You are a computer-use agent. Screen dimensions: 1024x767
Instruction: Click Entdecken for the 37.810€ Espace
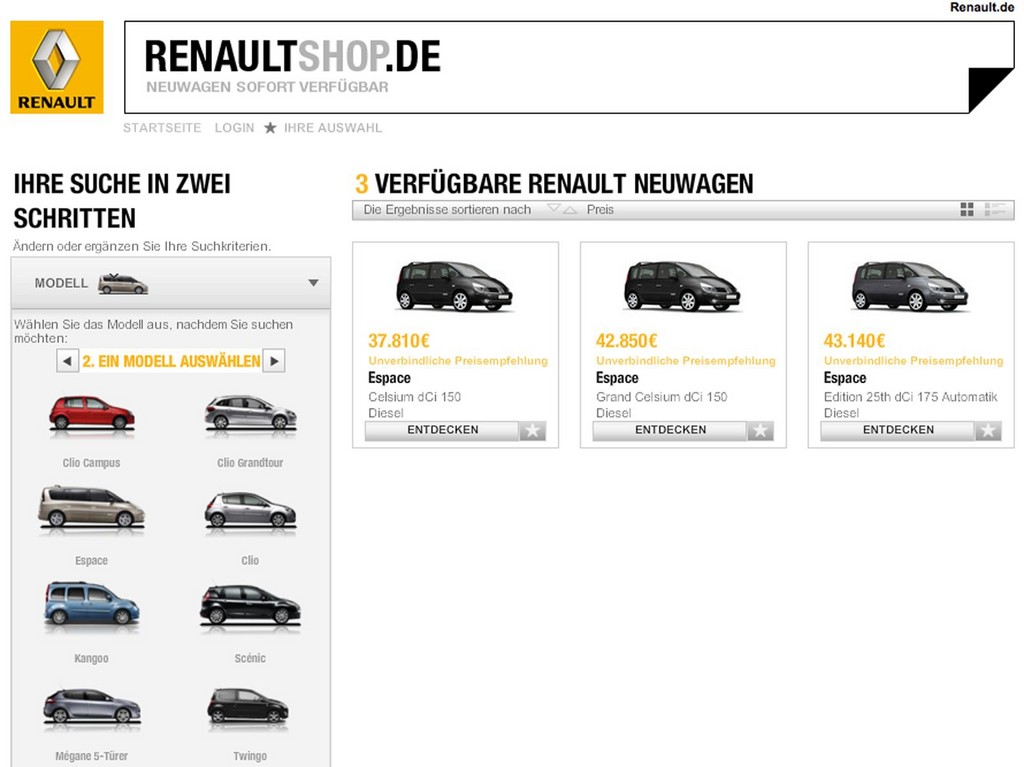click(443, 430)
